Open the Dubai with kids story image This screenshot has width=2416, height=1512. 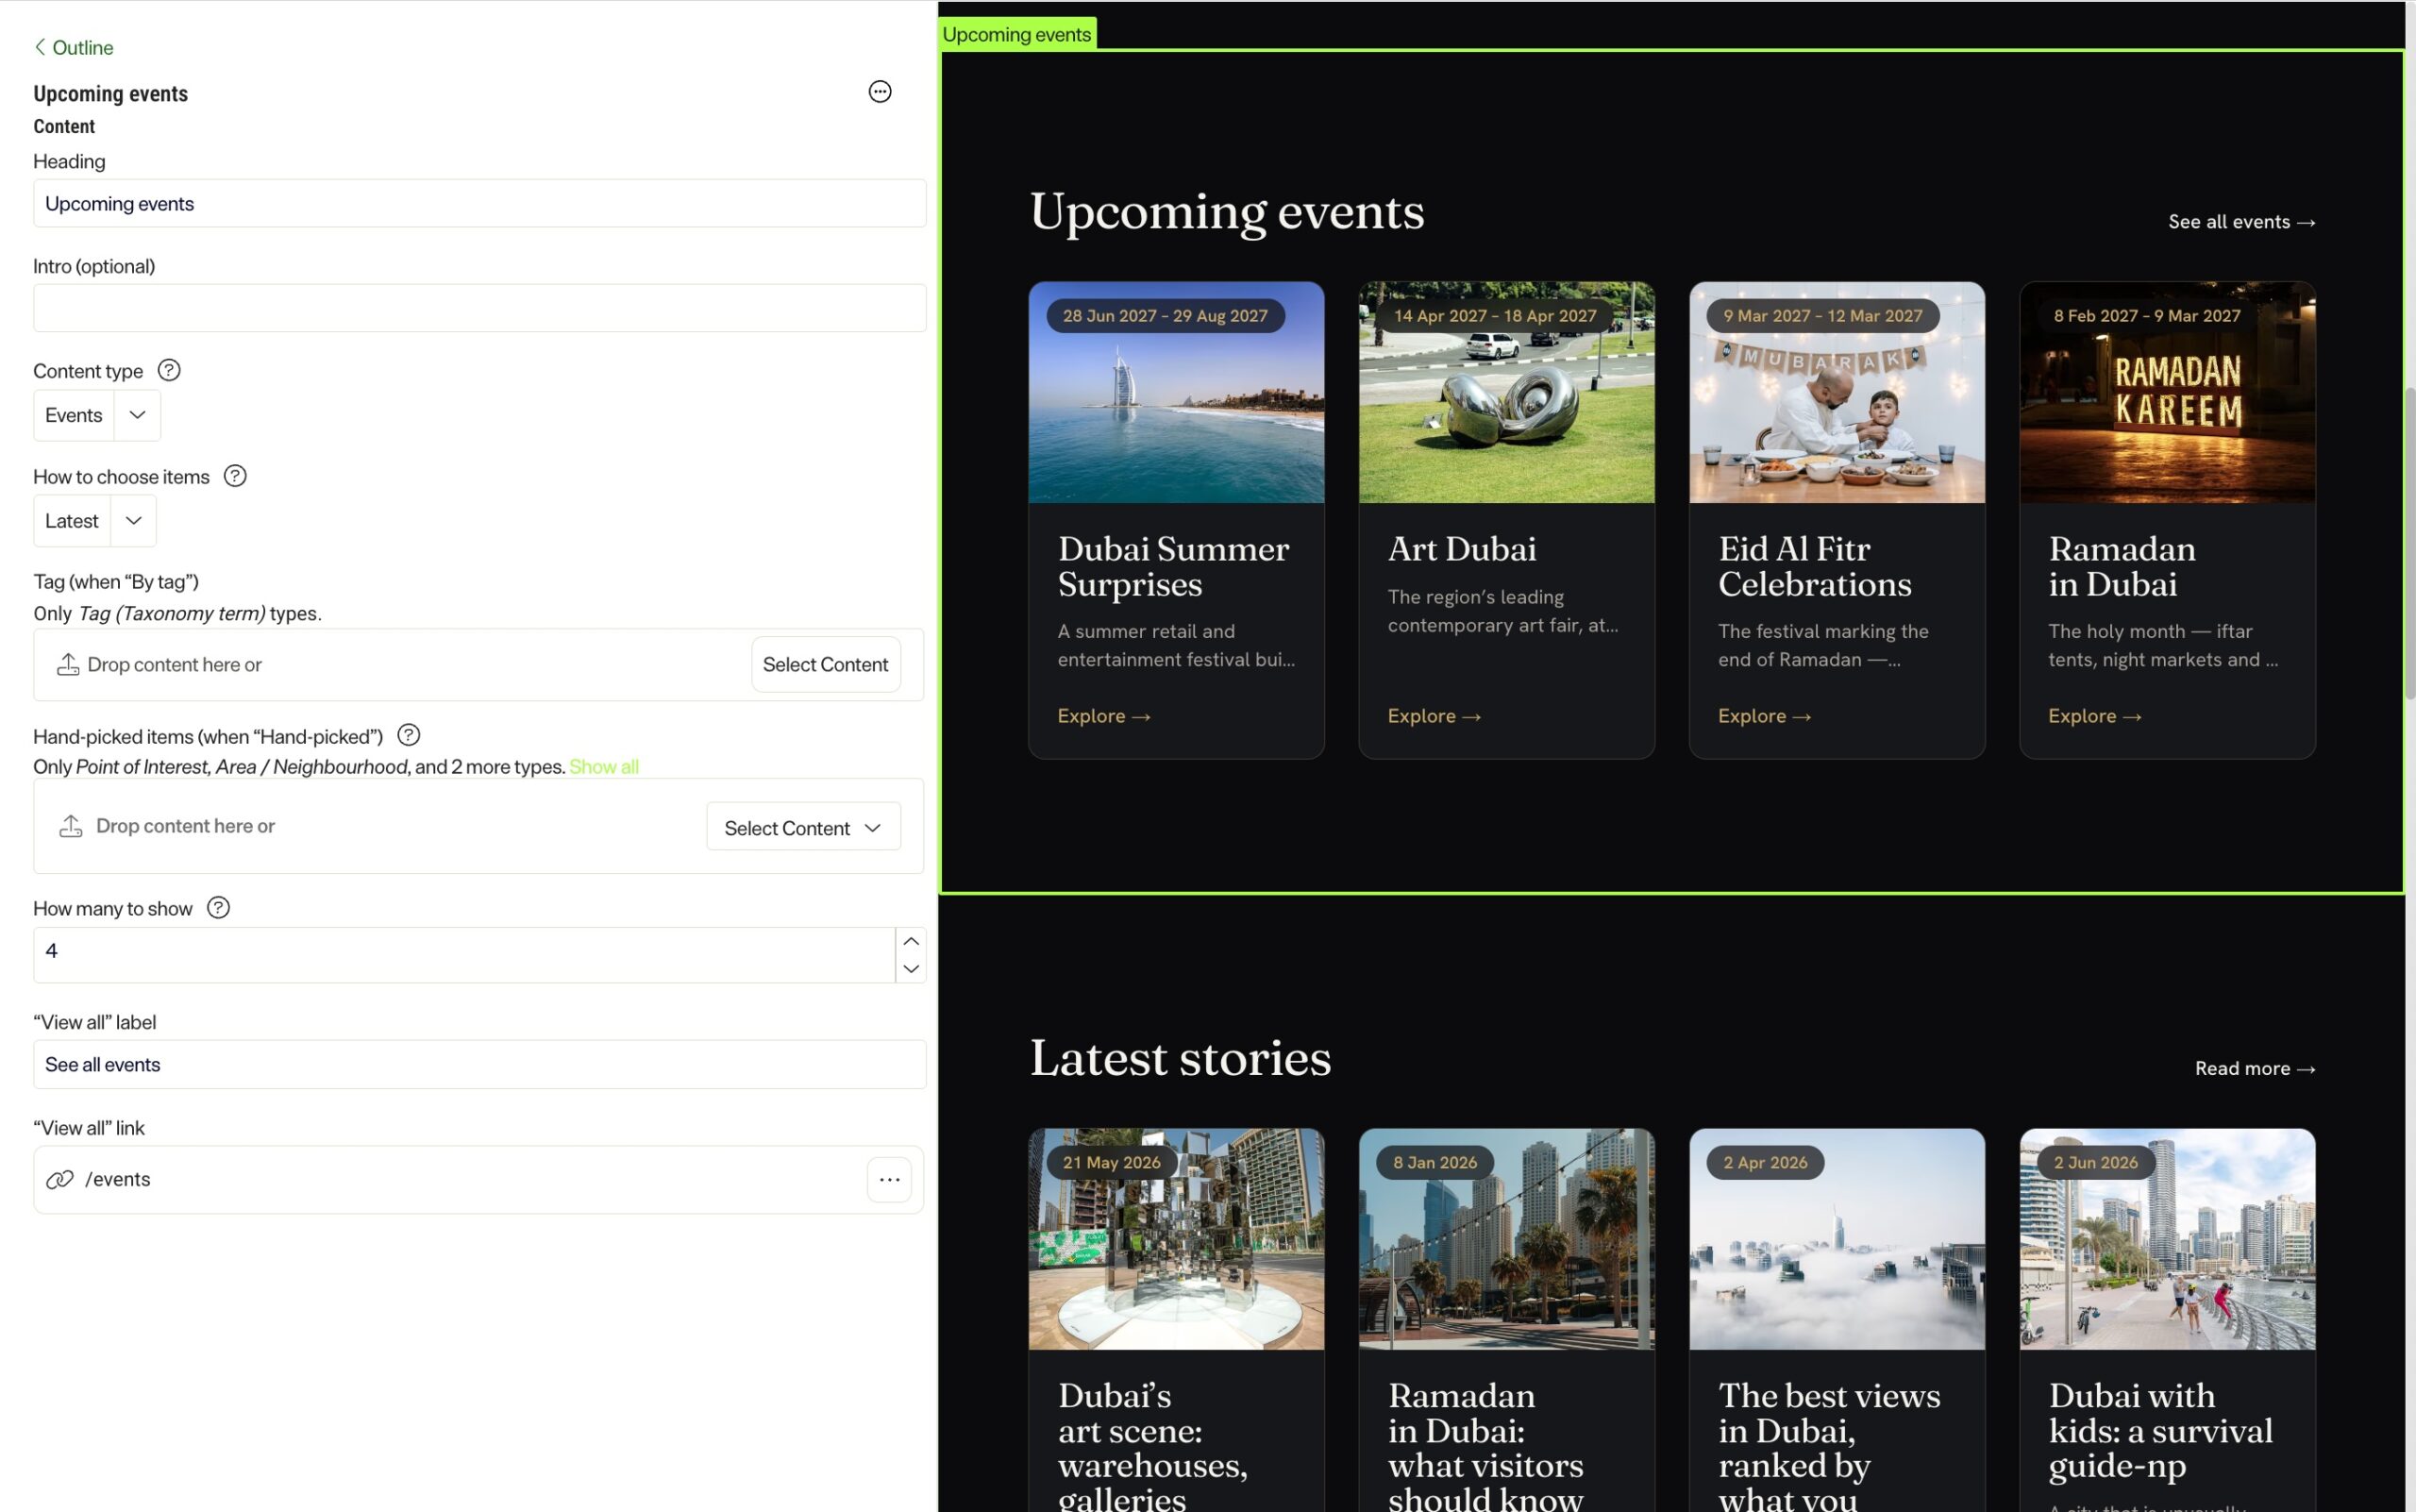click(2167, 1239)
